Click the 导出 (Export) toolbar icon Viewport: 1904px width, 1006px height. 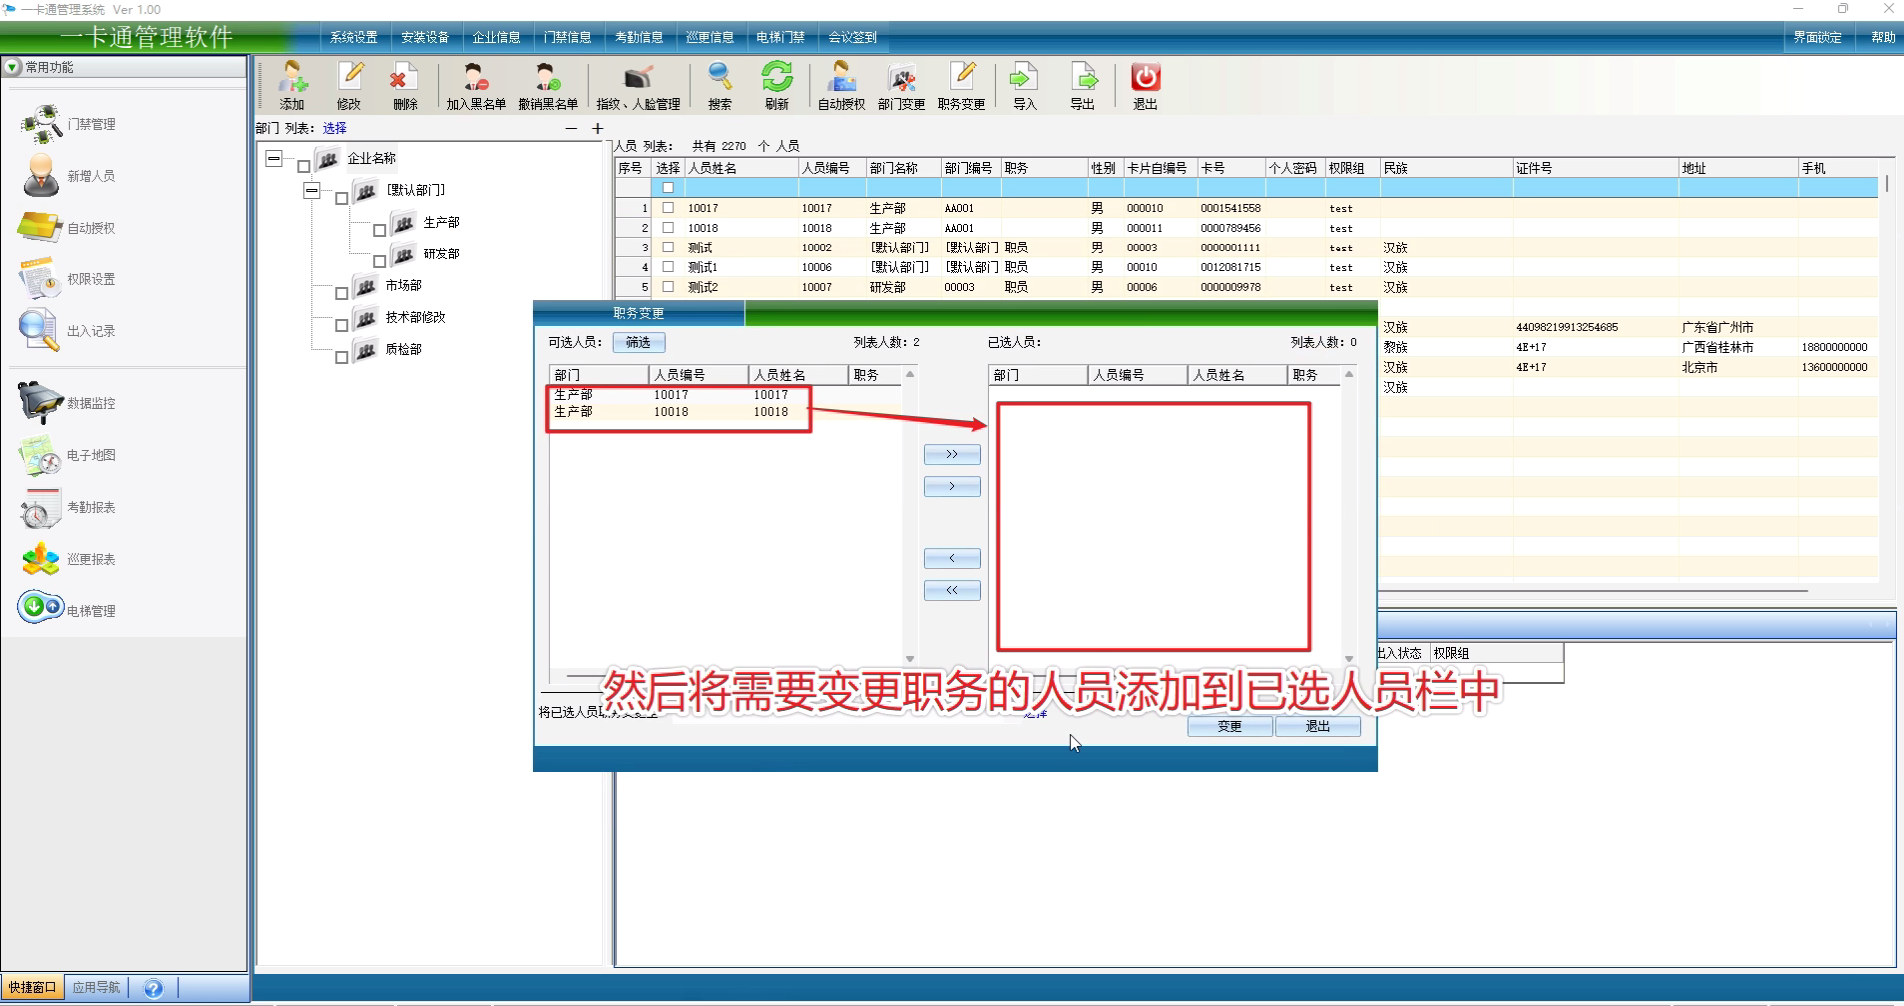click(1082, 85)
